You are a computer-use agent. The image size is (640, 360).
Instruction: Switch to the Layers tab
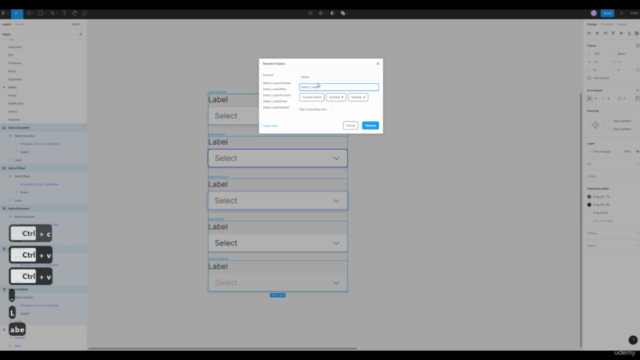[7, 24]
